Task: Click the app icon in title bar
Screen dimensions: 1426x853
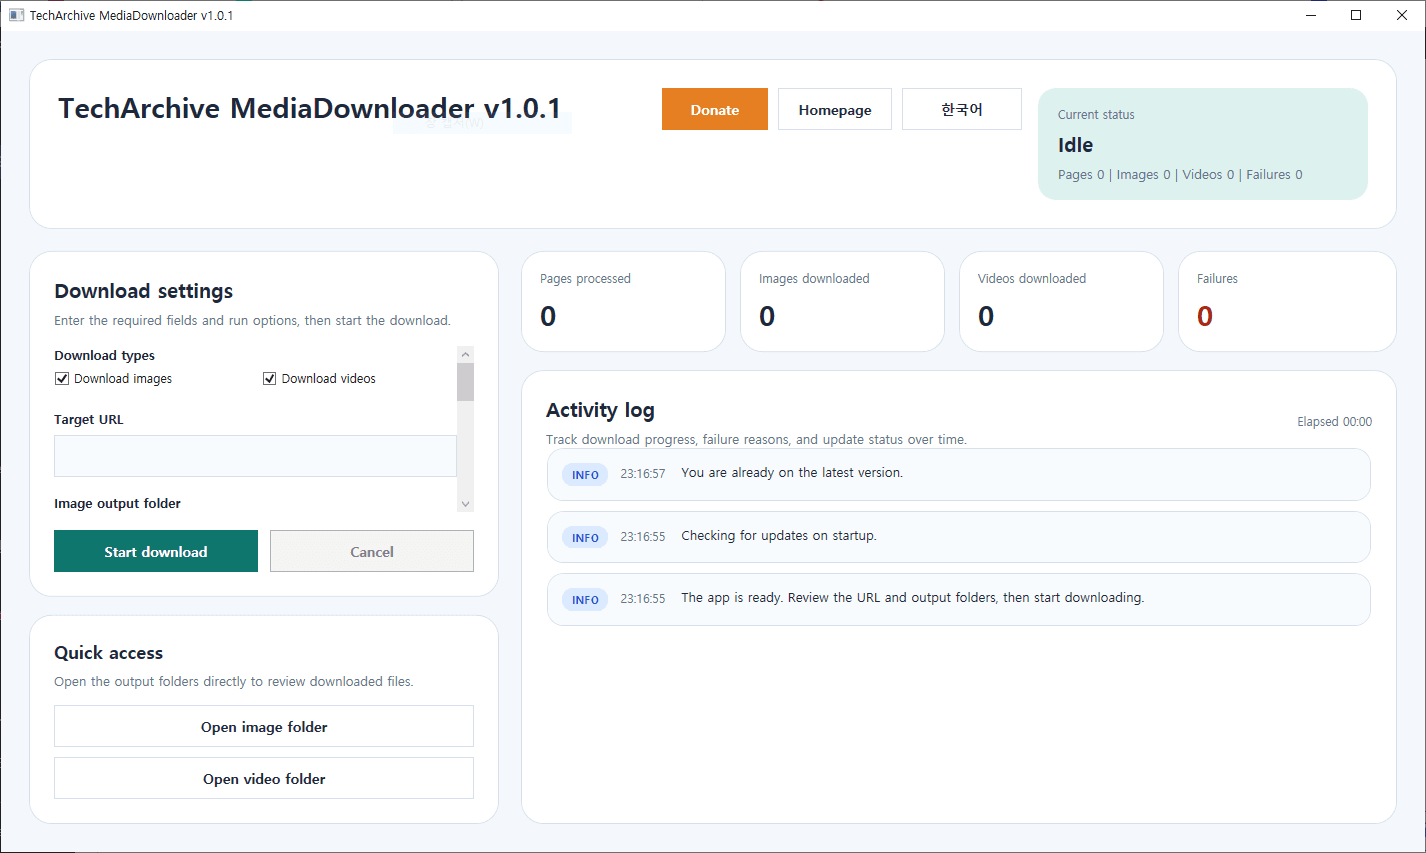Action: click(16, 15)
